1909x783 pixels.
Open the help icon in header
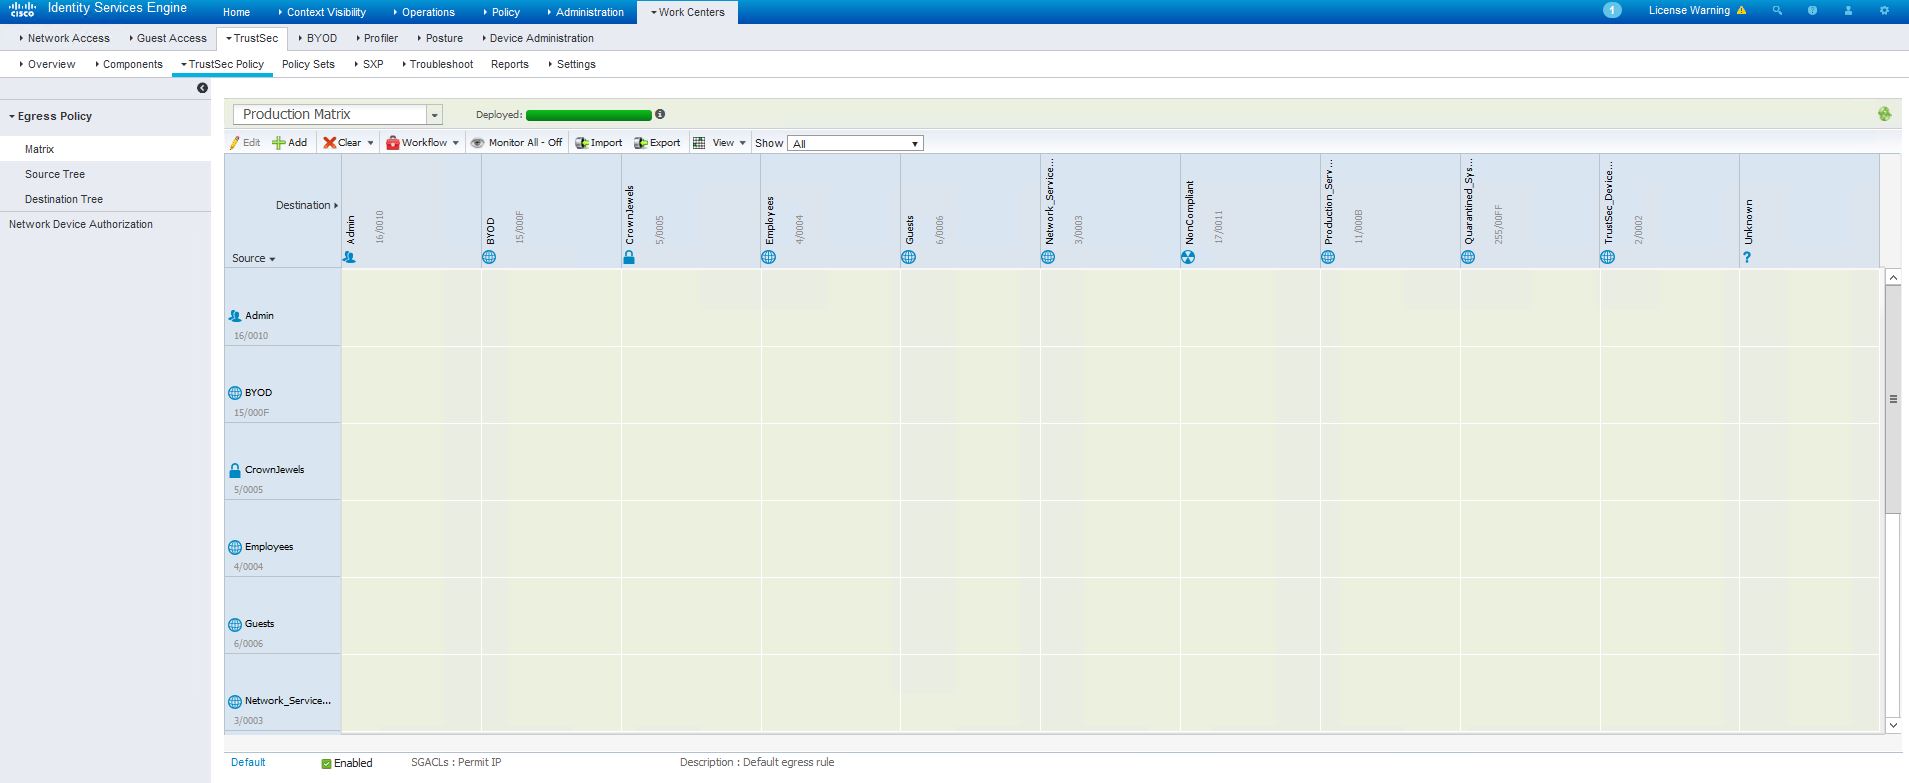click(x=1813, y=11)
